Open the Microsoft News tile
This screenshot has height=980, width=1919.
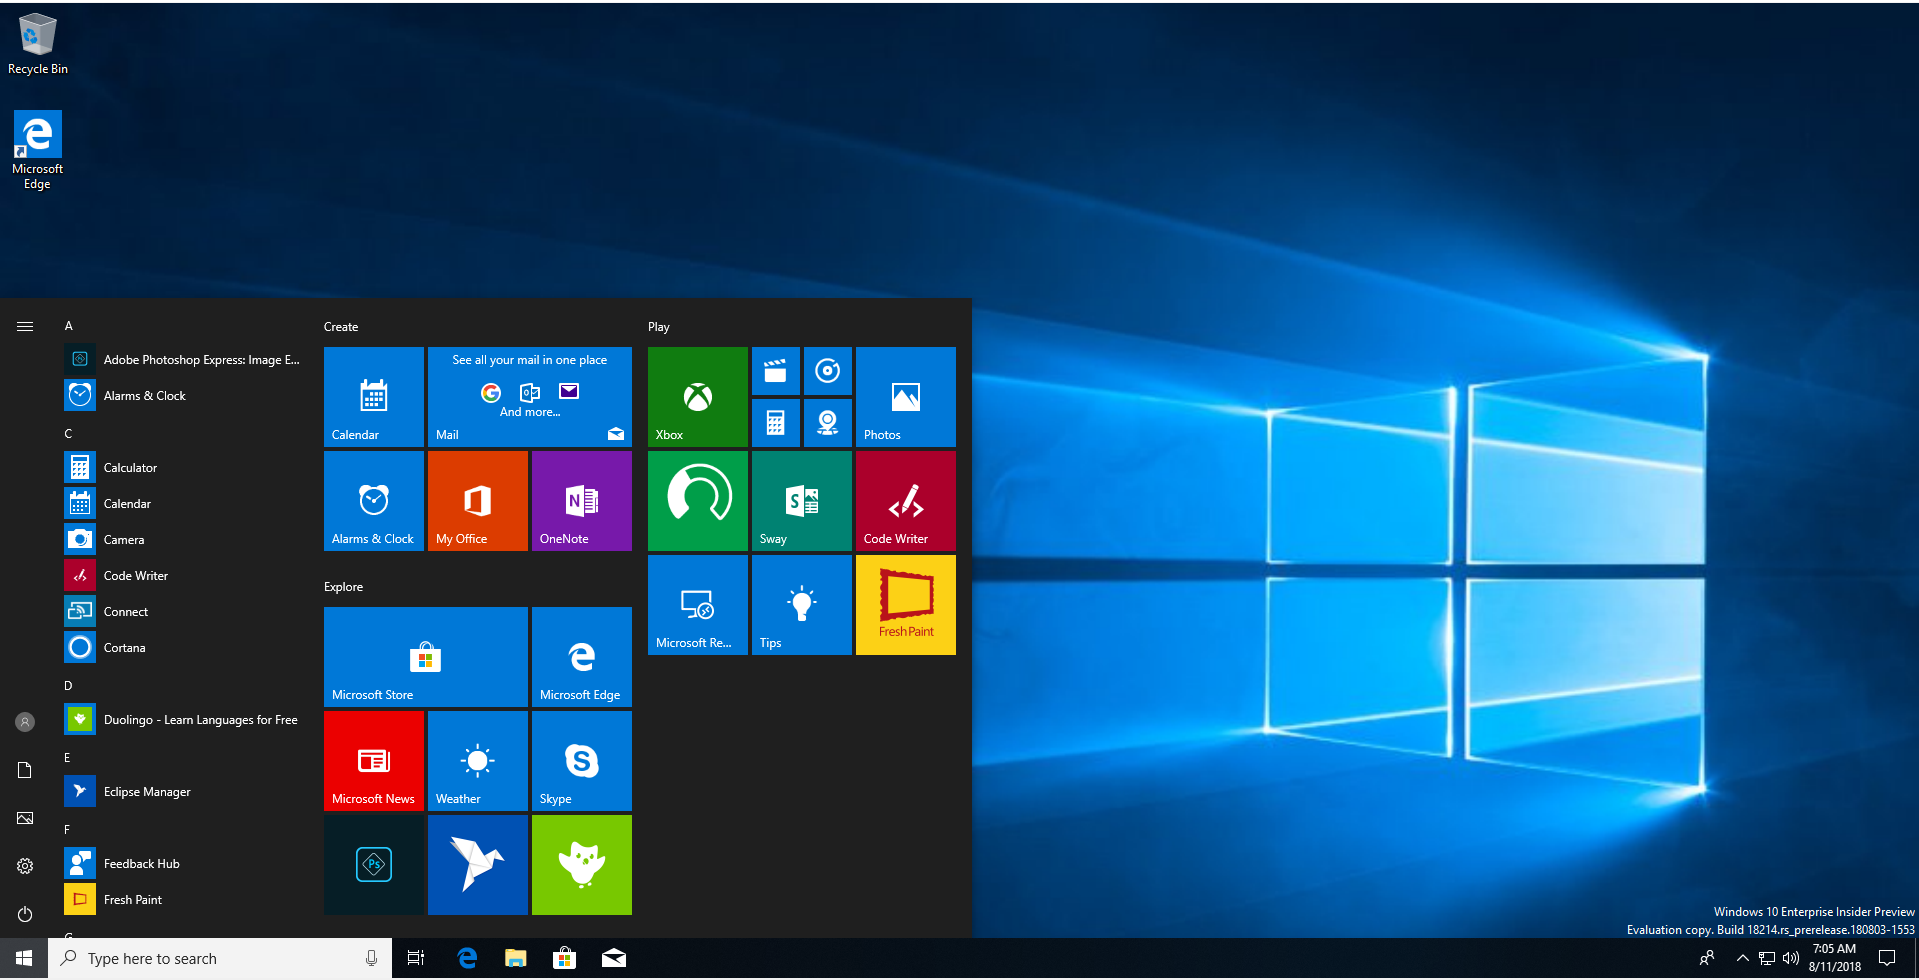[x=374, y=761]
